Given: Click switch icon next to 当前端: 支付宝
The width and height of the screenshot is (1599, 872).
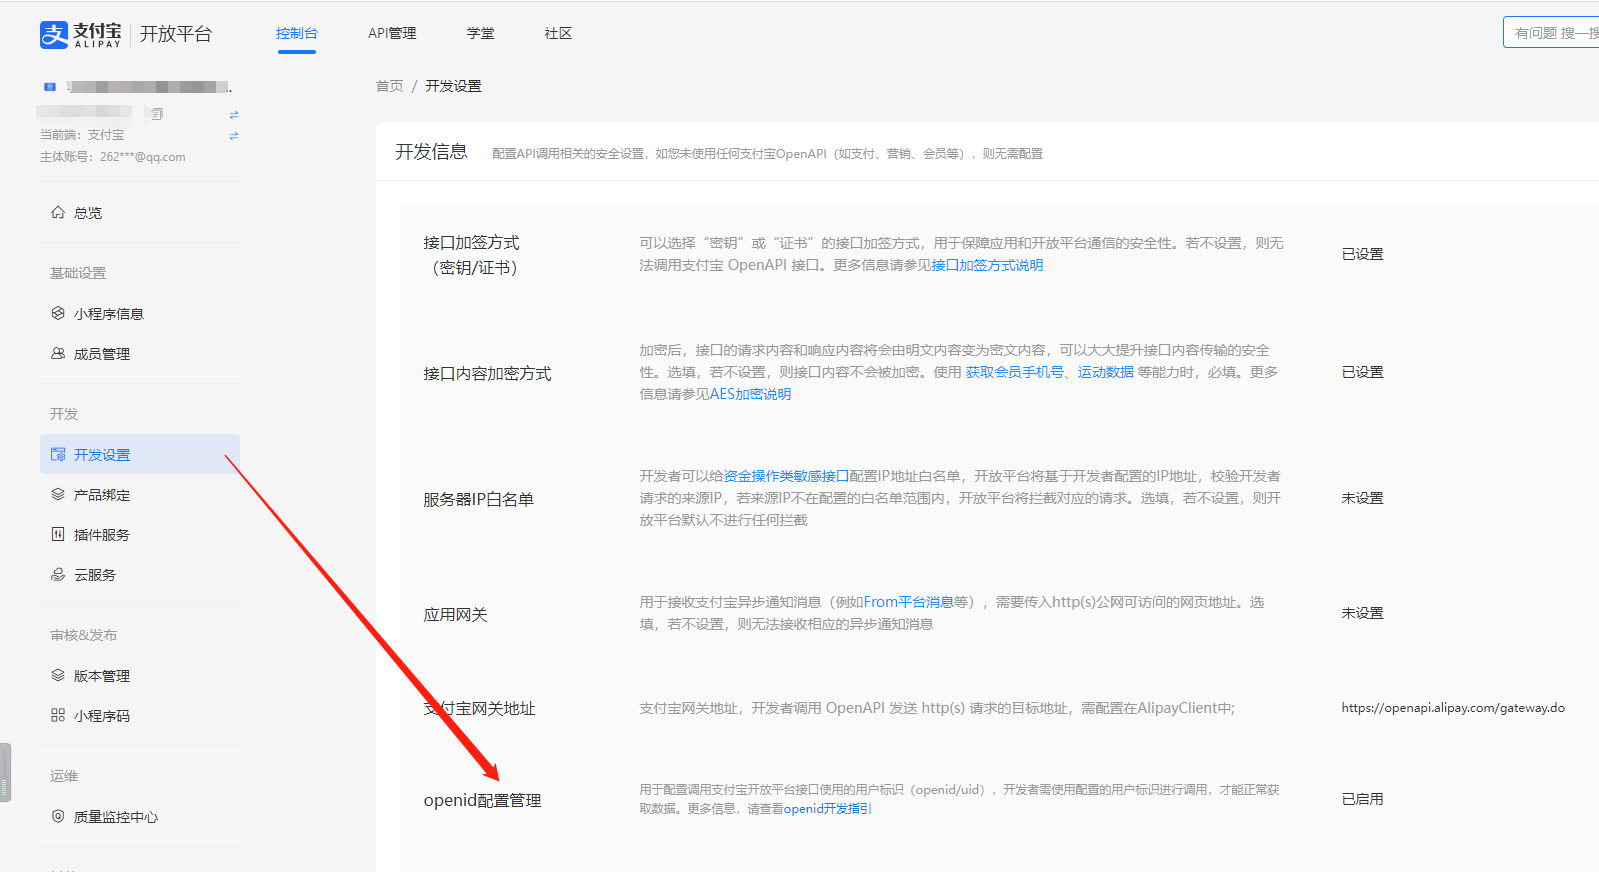Looking at the screenshot, I should tap(234, 136).
